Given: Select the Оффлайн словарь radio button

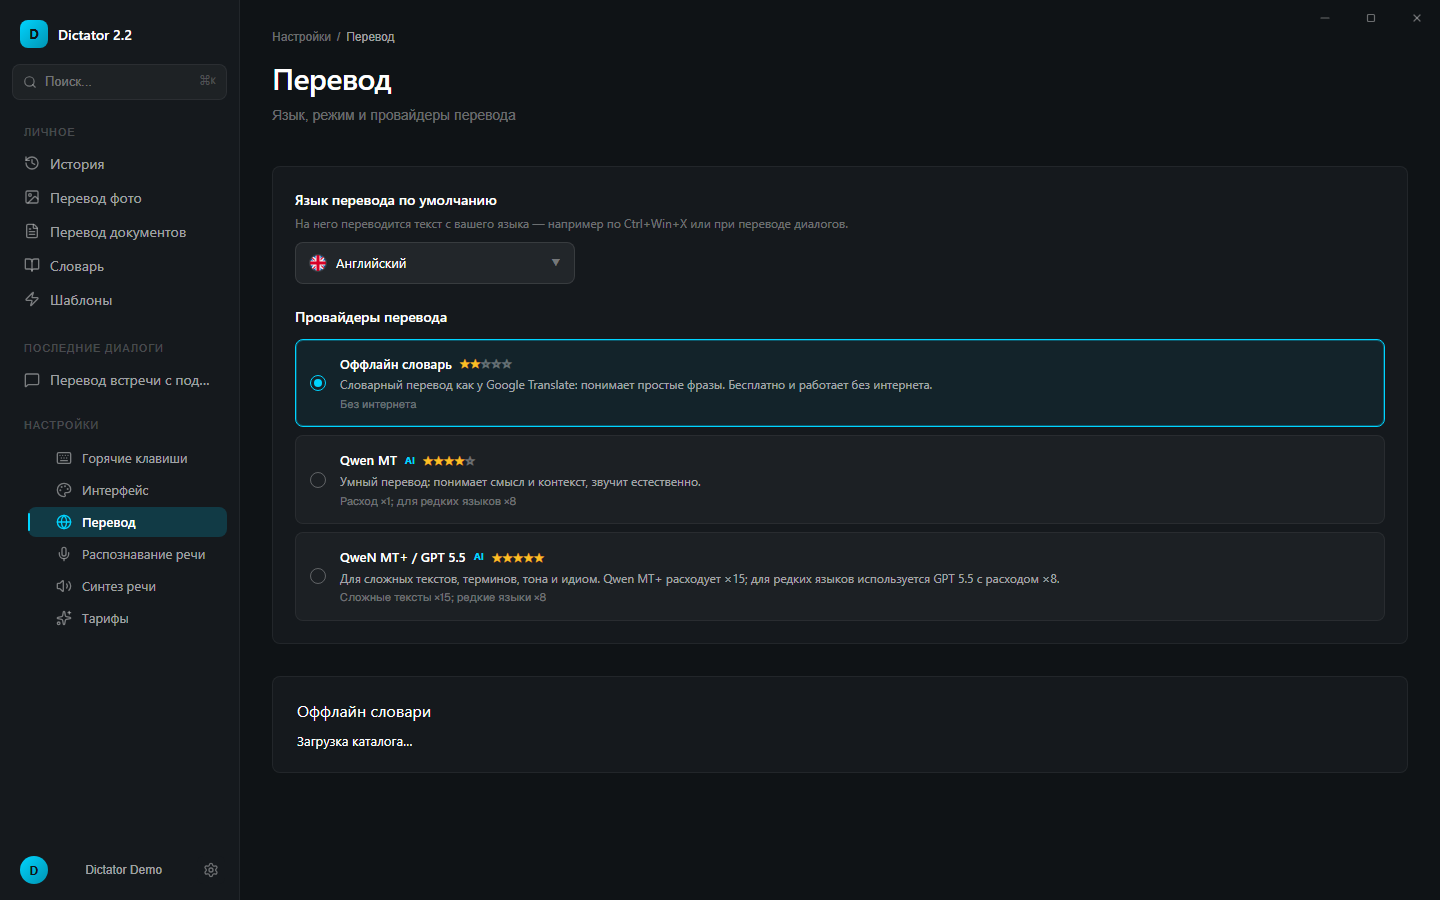Looking at the screenshot, I should click(x=318, y=383).
